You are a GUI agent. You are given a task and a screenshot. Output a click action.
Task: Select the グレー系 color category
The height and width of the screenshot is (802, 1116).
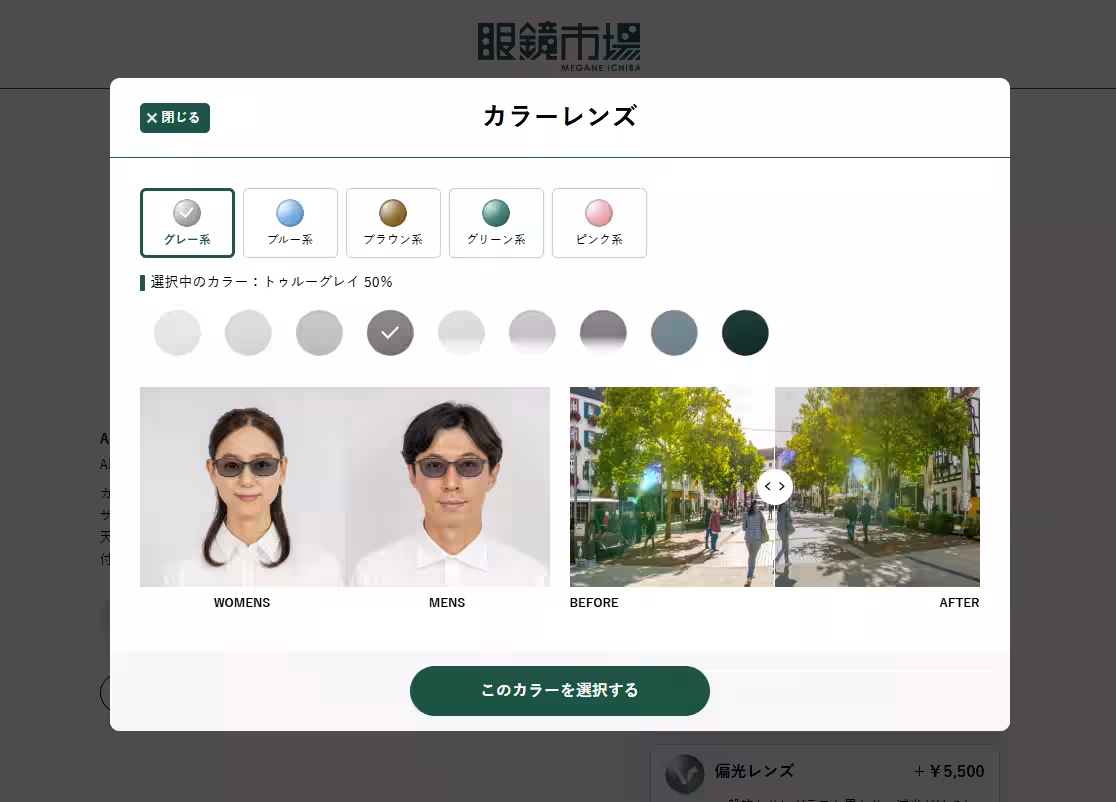187,223
